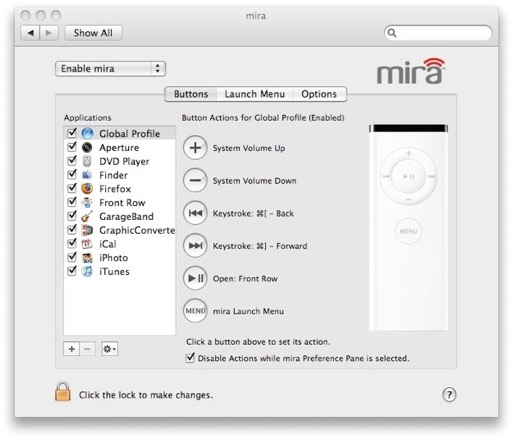Click the GarageBand guitar icon
Image resolution: width=513 pixels, height=439 pixels.
tap(87, 216)
